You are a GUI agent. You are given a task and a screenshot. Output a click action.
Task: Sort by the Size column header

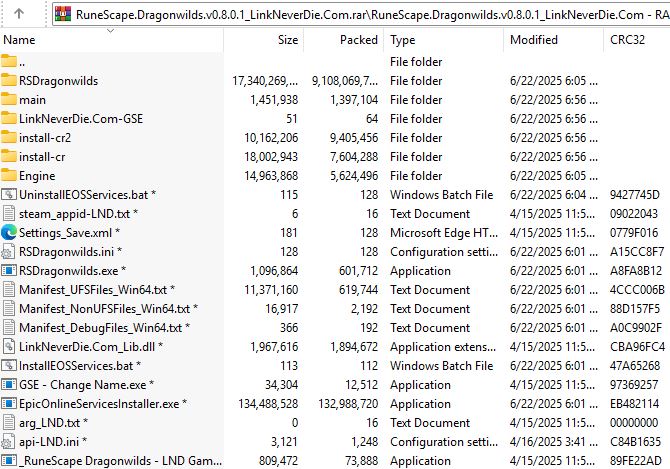click(x=288, y=40)
